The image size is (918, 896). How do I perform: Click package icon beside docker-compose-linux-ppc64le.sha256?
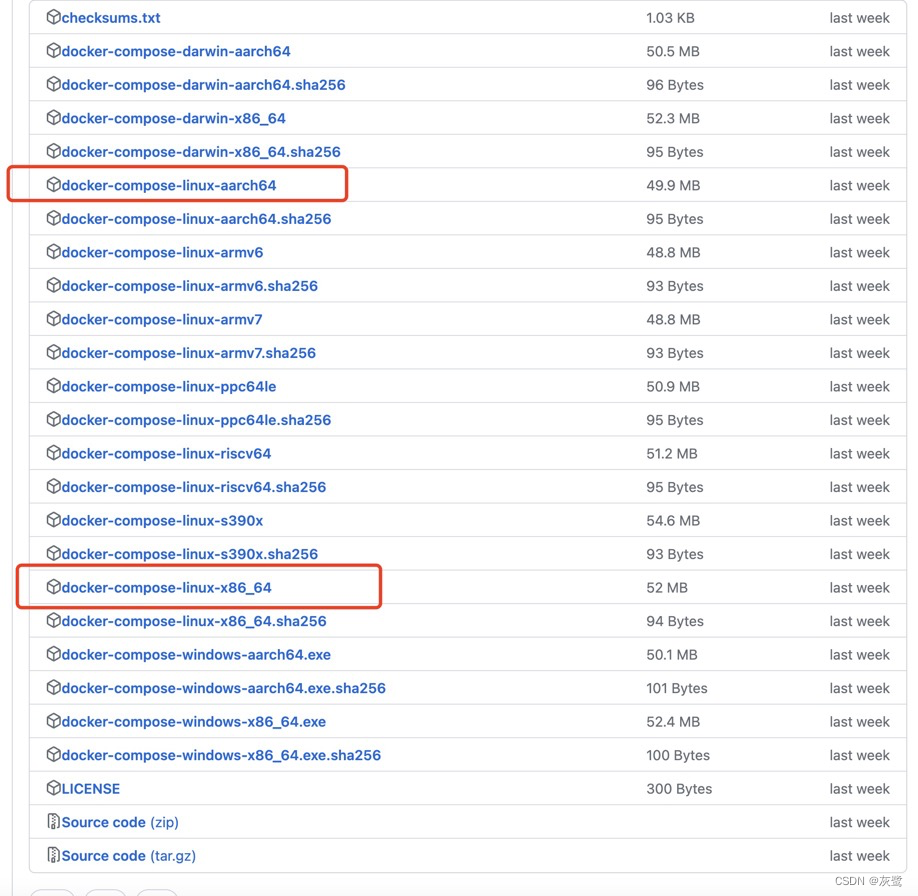(x=53, y=419)
